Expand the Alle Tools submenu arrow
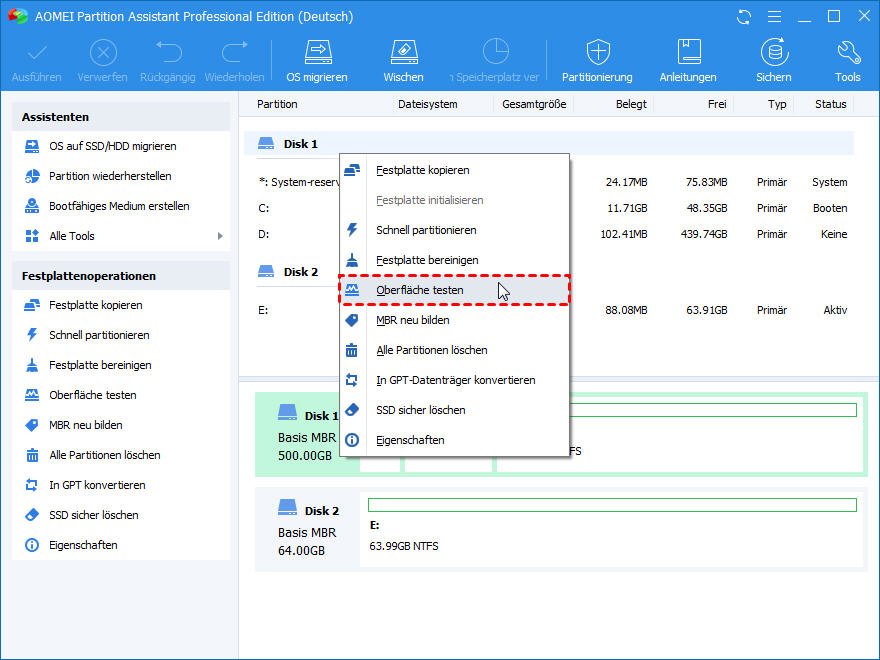 tap(220, 236)
